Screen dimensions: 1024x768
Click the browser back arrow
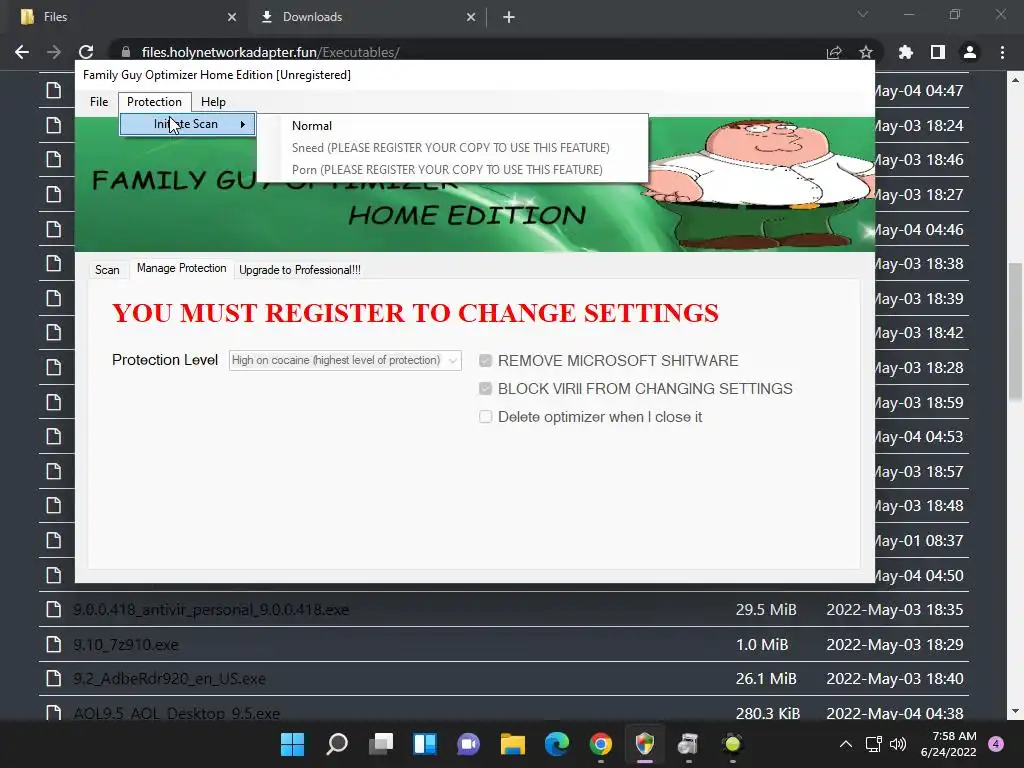click(22, 52)
